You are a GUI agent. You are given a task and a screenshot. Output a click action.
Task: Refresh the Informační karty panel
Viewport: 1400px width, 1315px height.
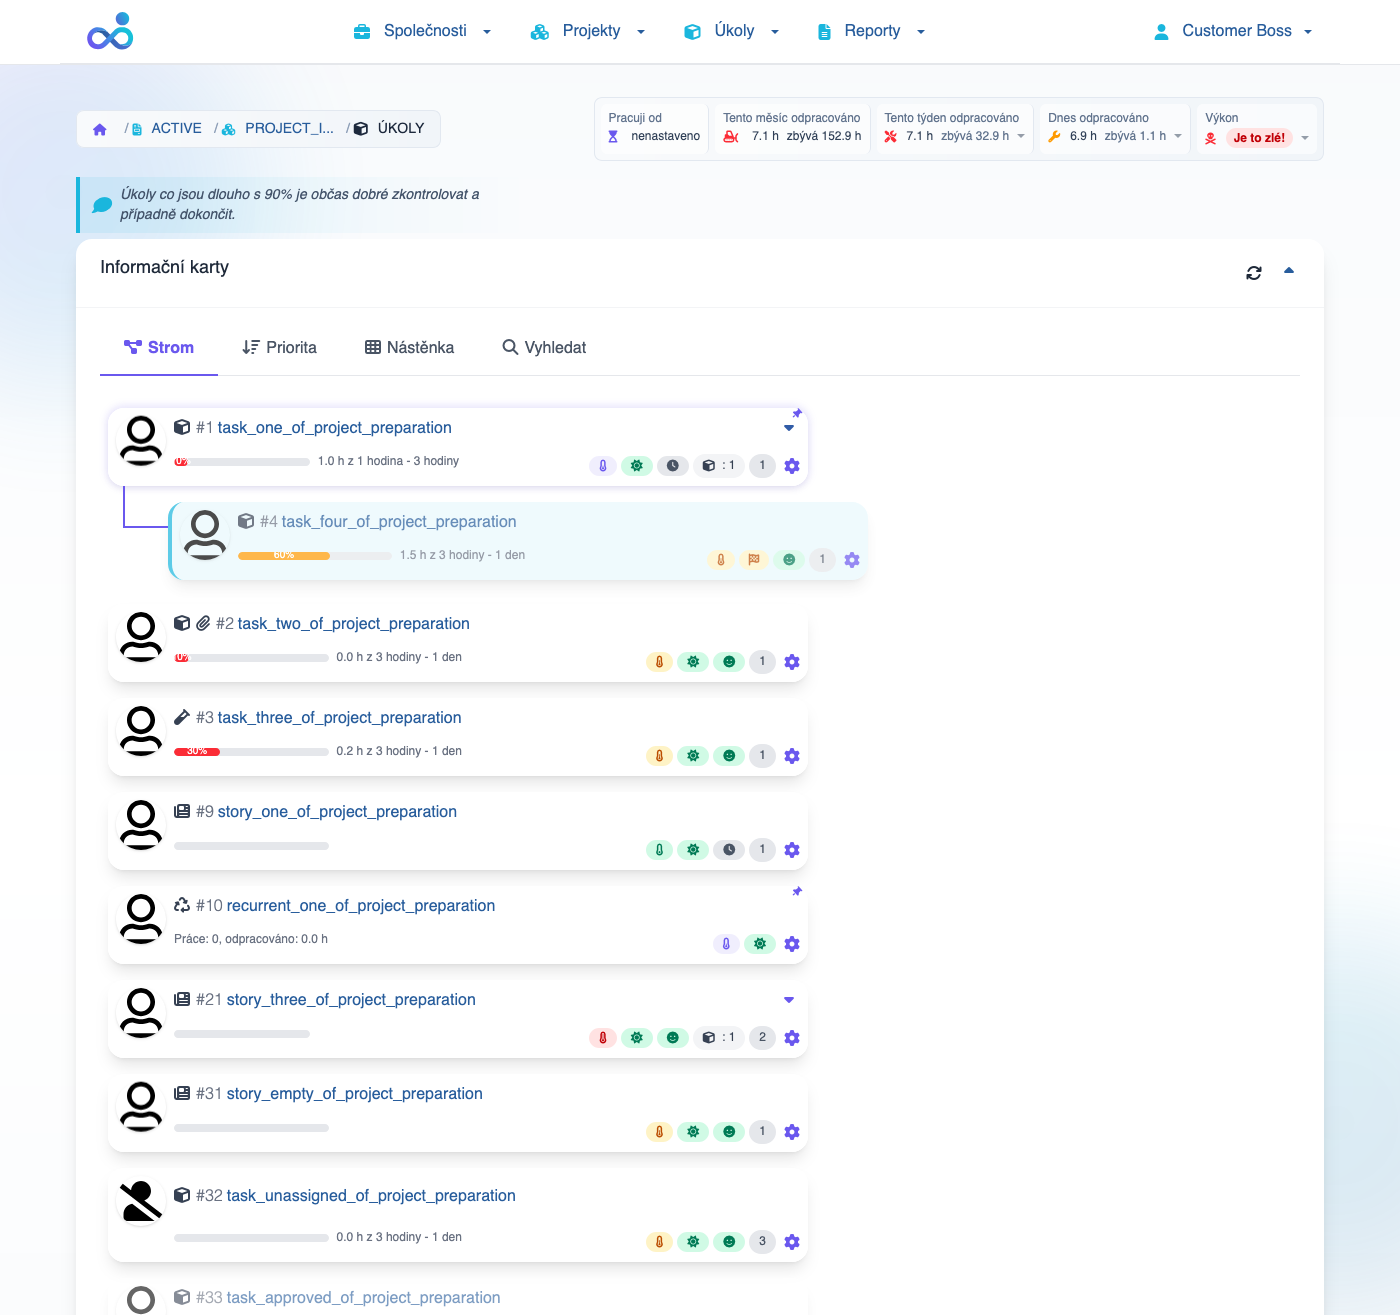[1253, 272]
